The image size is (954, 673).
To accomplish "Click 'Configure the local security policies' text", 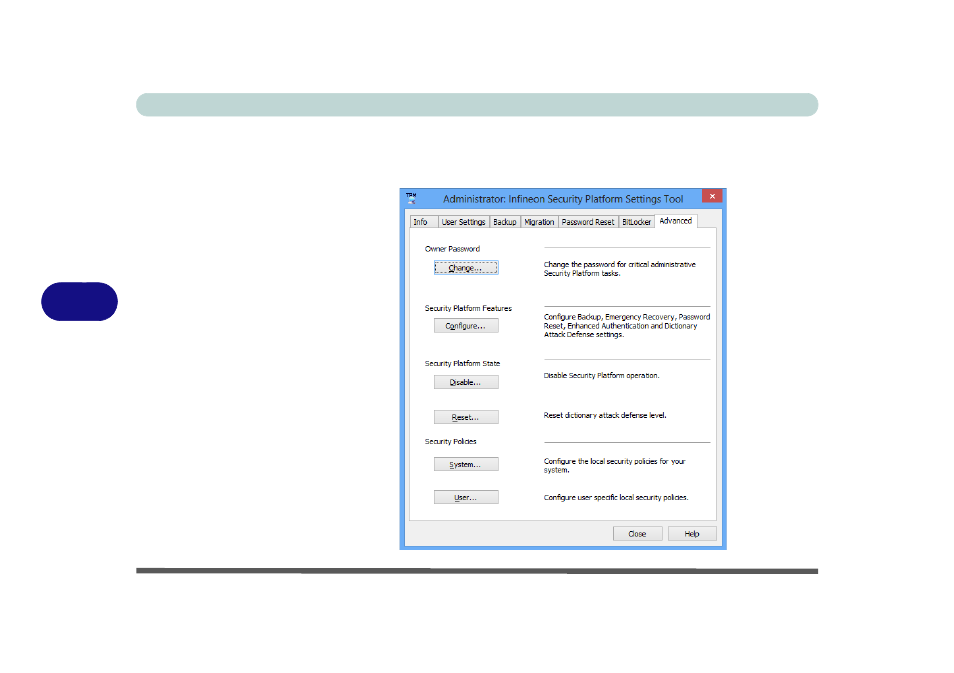I will point(615,466).
